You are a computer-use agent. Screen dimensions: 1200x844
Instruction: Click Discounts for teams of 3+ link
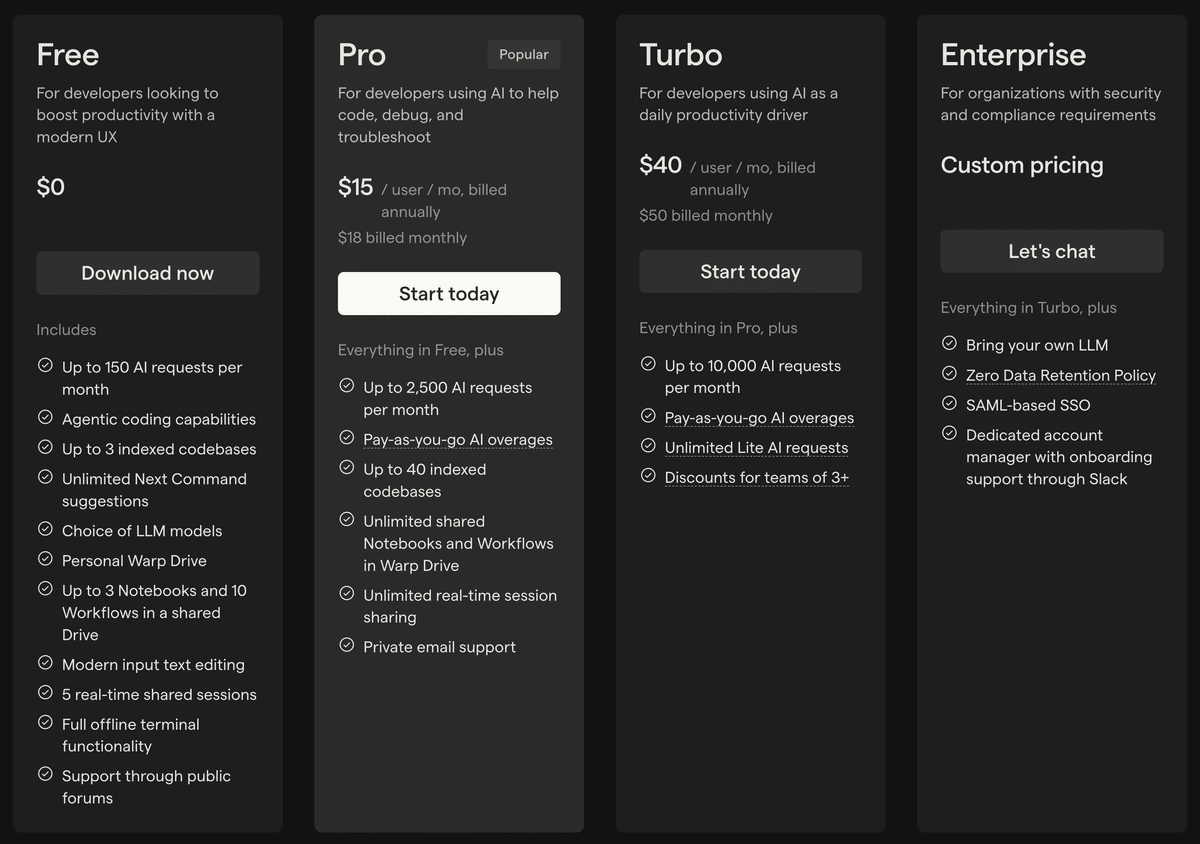pyautogui.click(x=756, y=478)
